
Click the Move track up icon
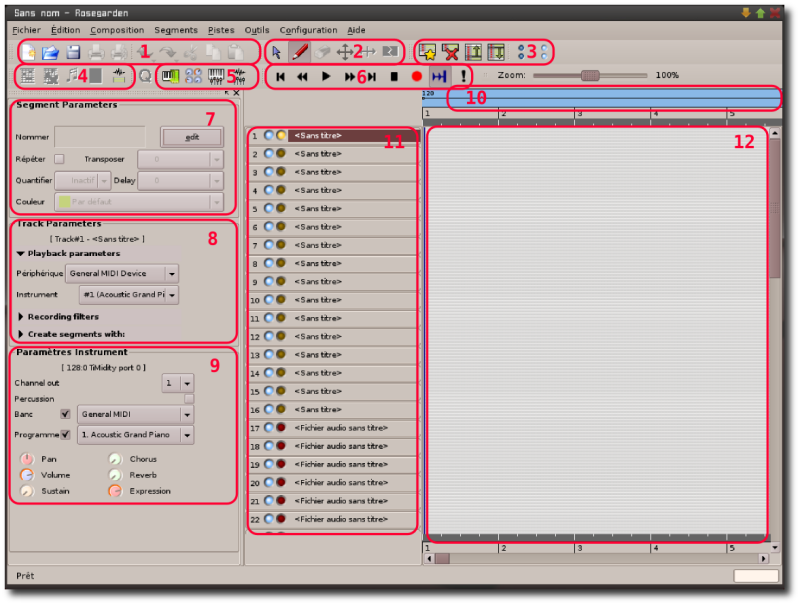473,52
